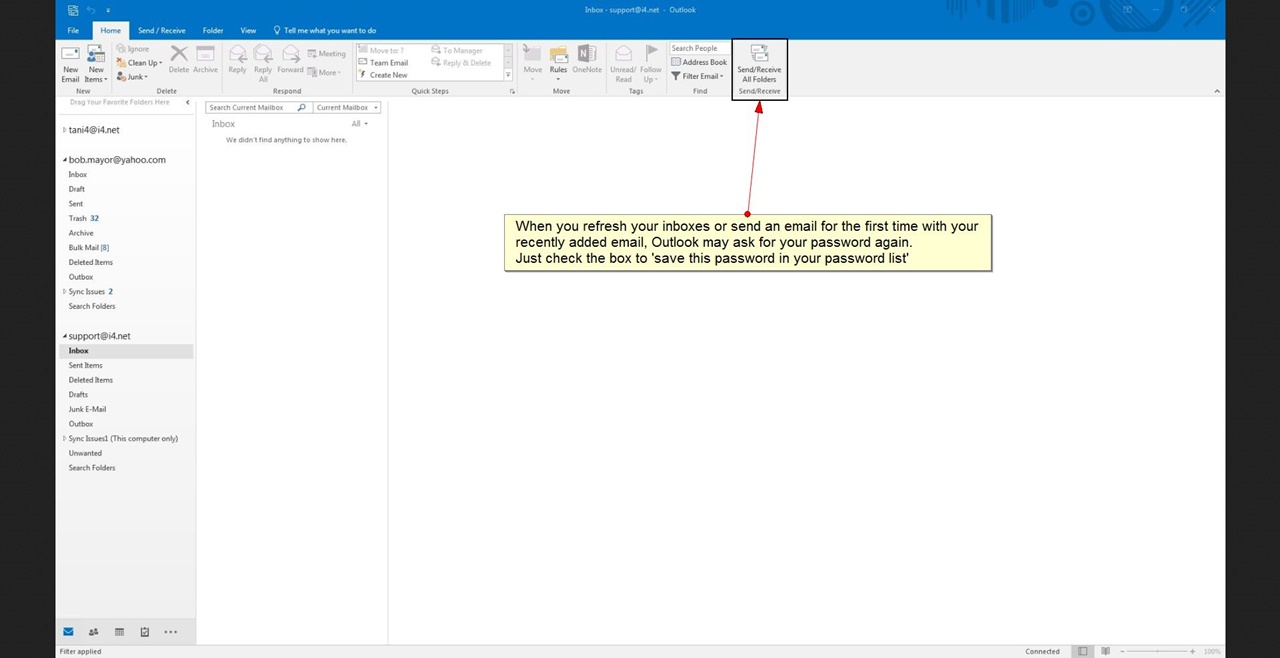Select the Move to: ? quick step
1280x658 pixels.
[381, 50]
